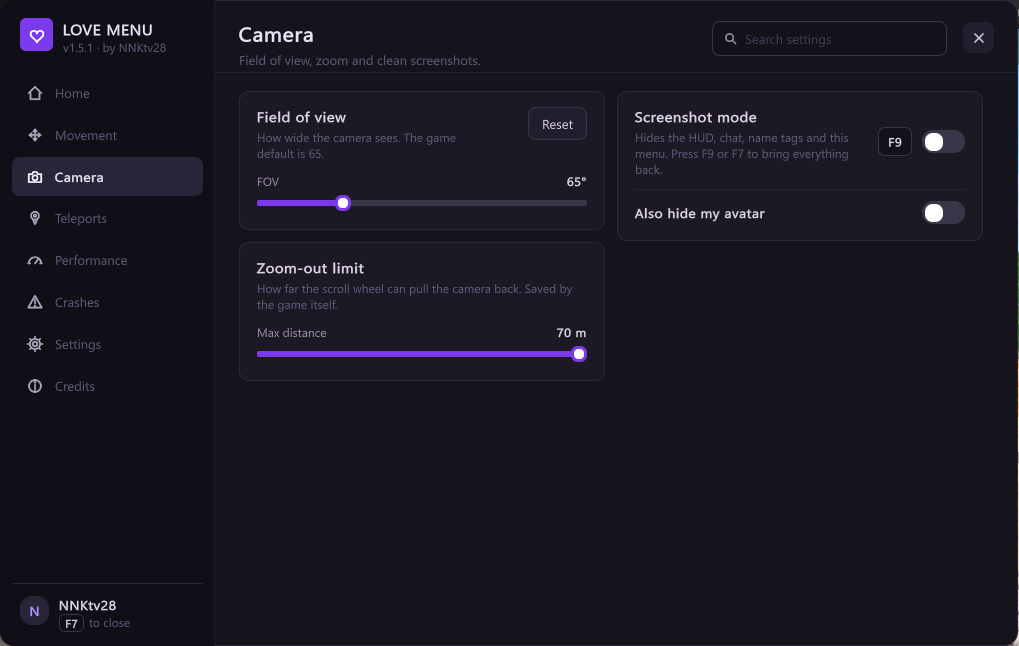1019x646 pixels.
Task: Click the F9 keybind button
Action: (894, 142)
